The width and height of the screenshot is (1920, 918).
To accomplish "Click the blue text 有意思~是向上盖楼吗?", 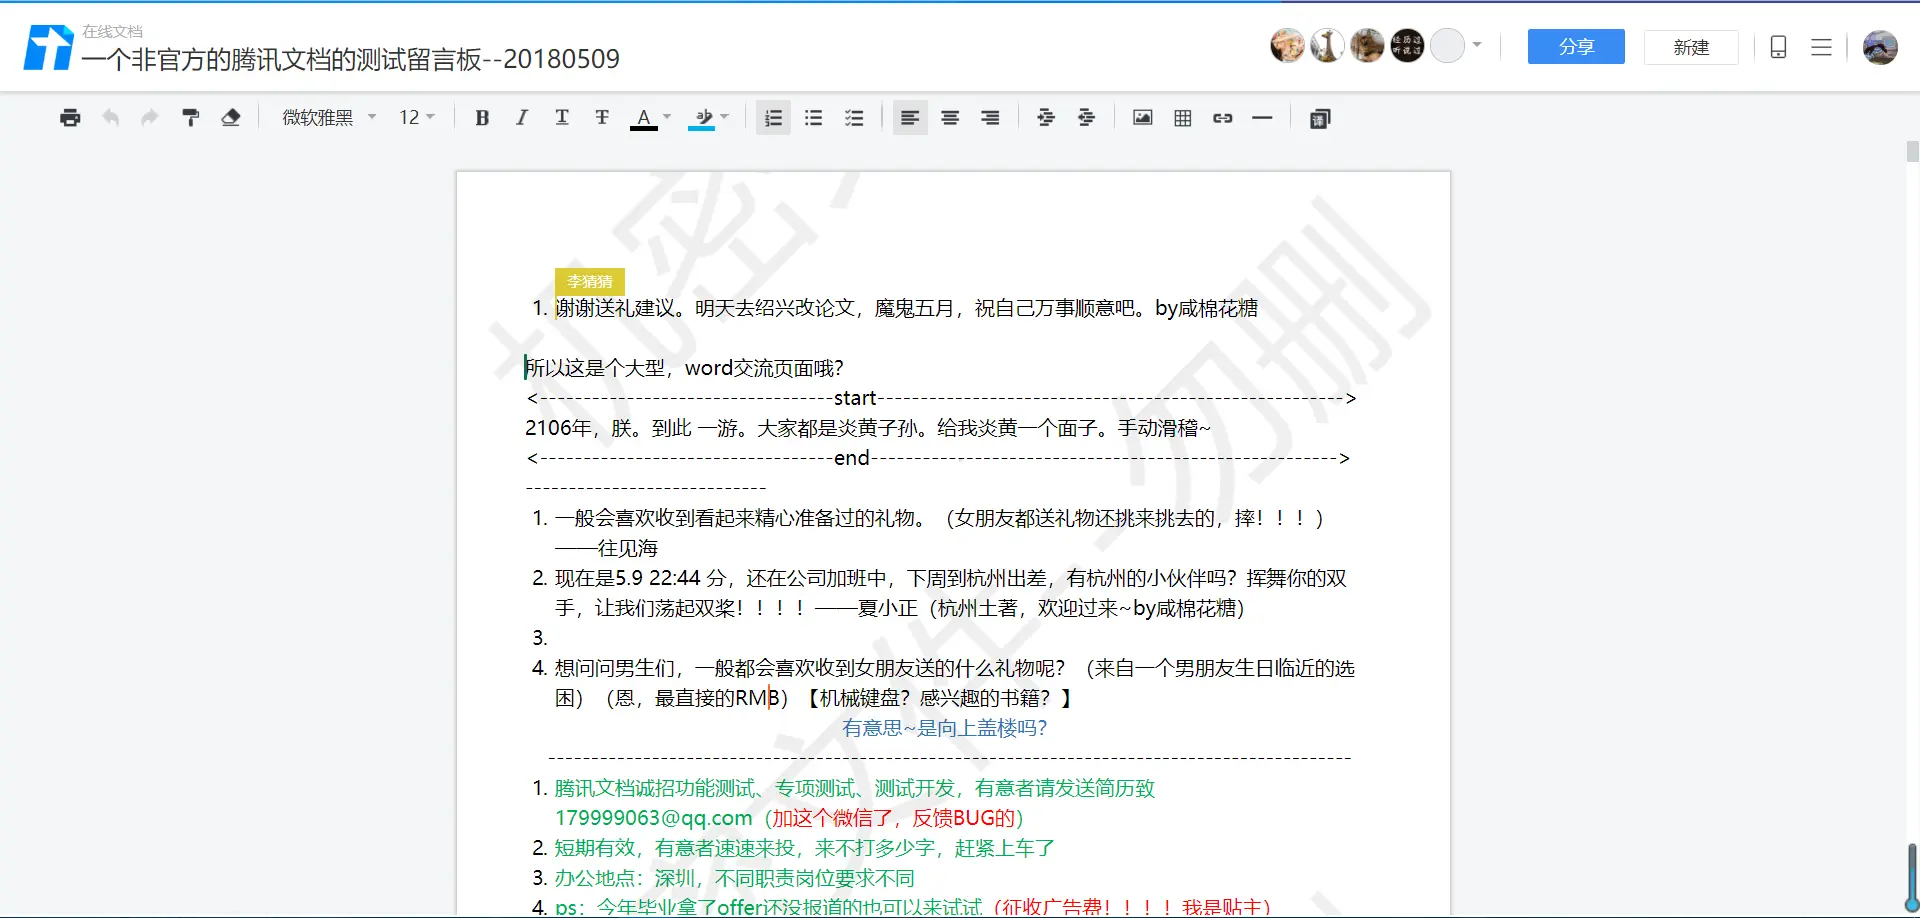I will coord(944,728).
